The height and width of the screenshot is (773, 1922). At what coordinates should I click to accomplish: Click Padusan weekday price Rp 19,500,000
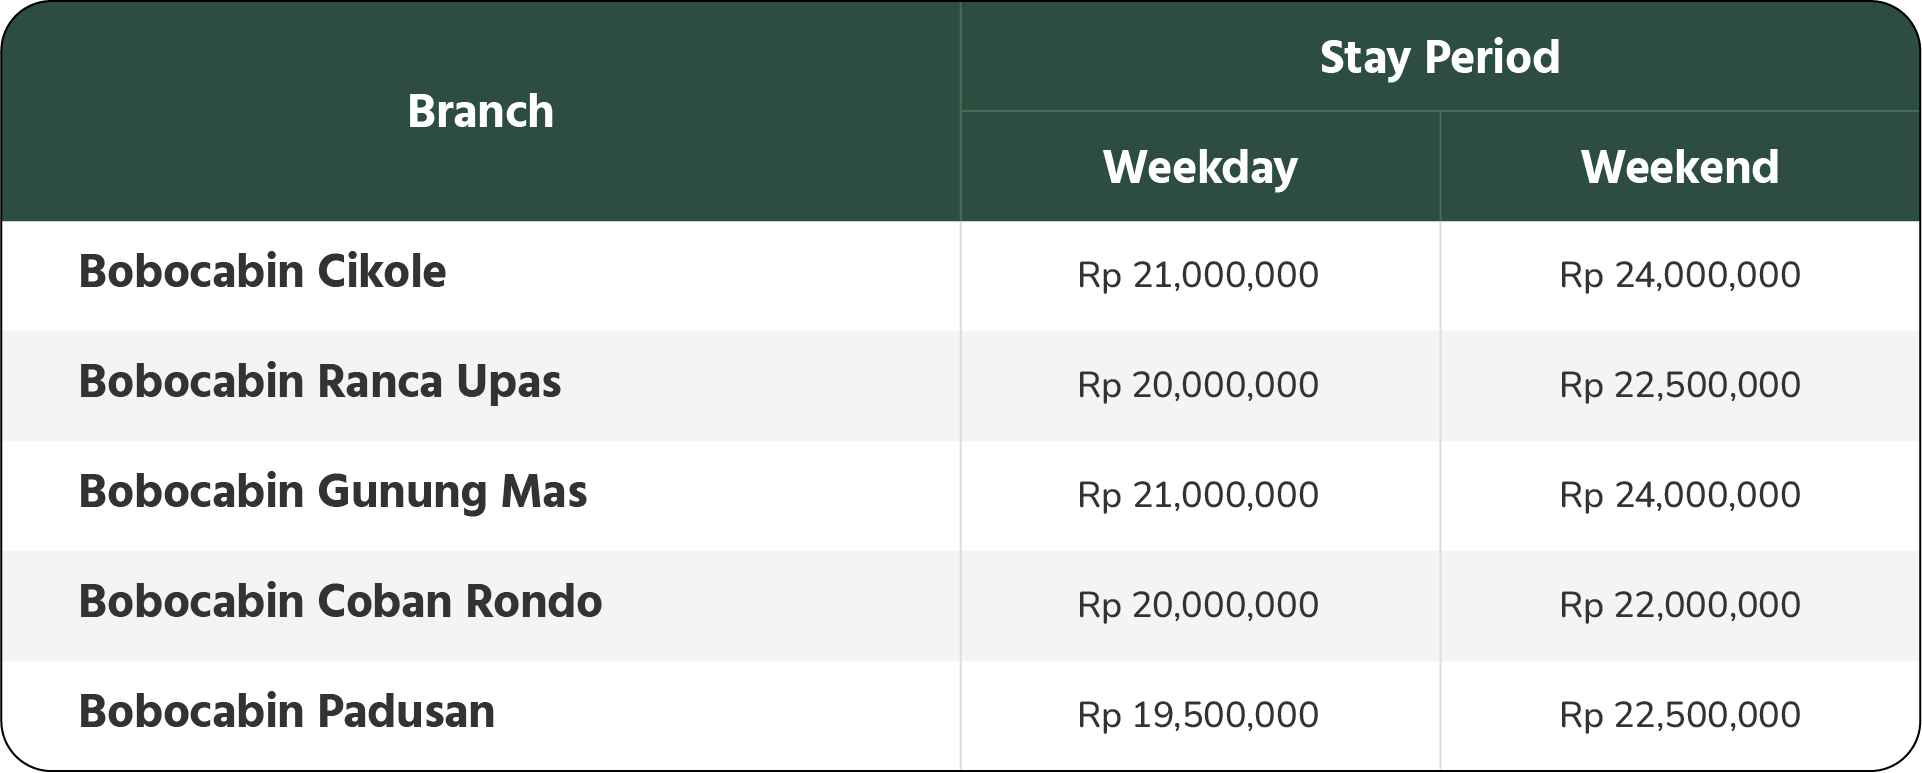point(1198,715)
